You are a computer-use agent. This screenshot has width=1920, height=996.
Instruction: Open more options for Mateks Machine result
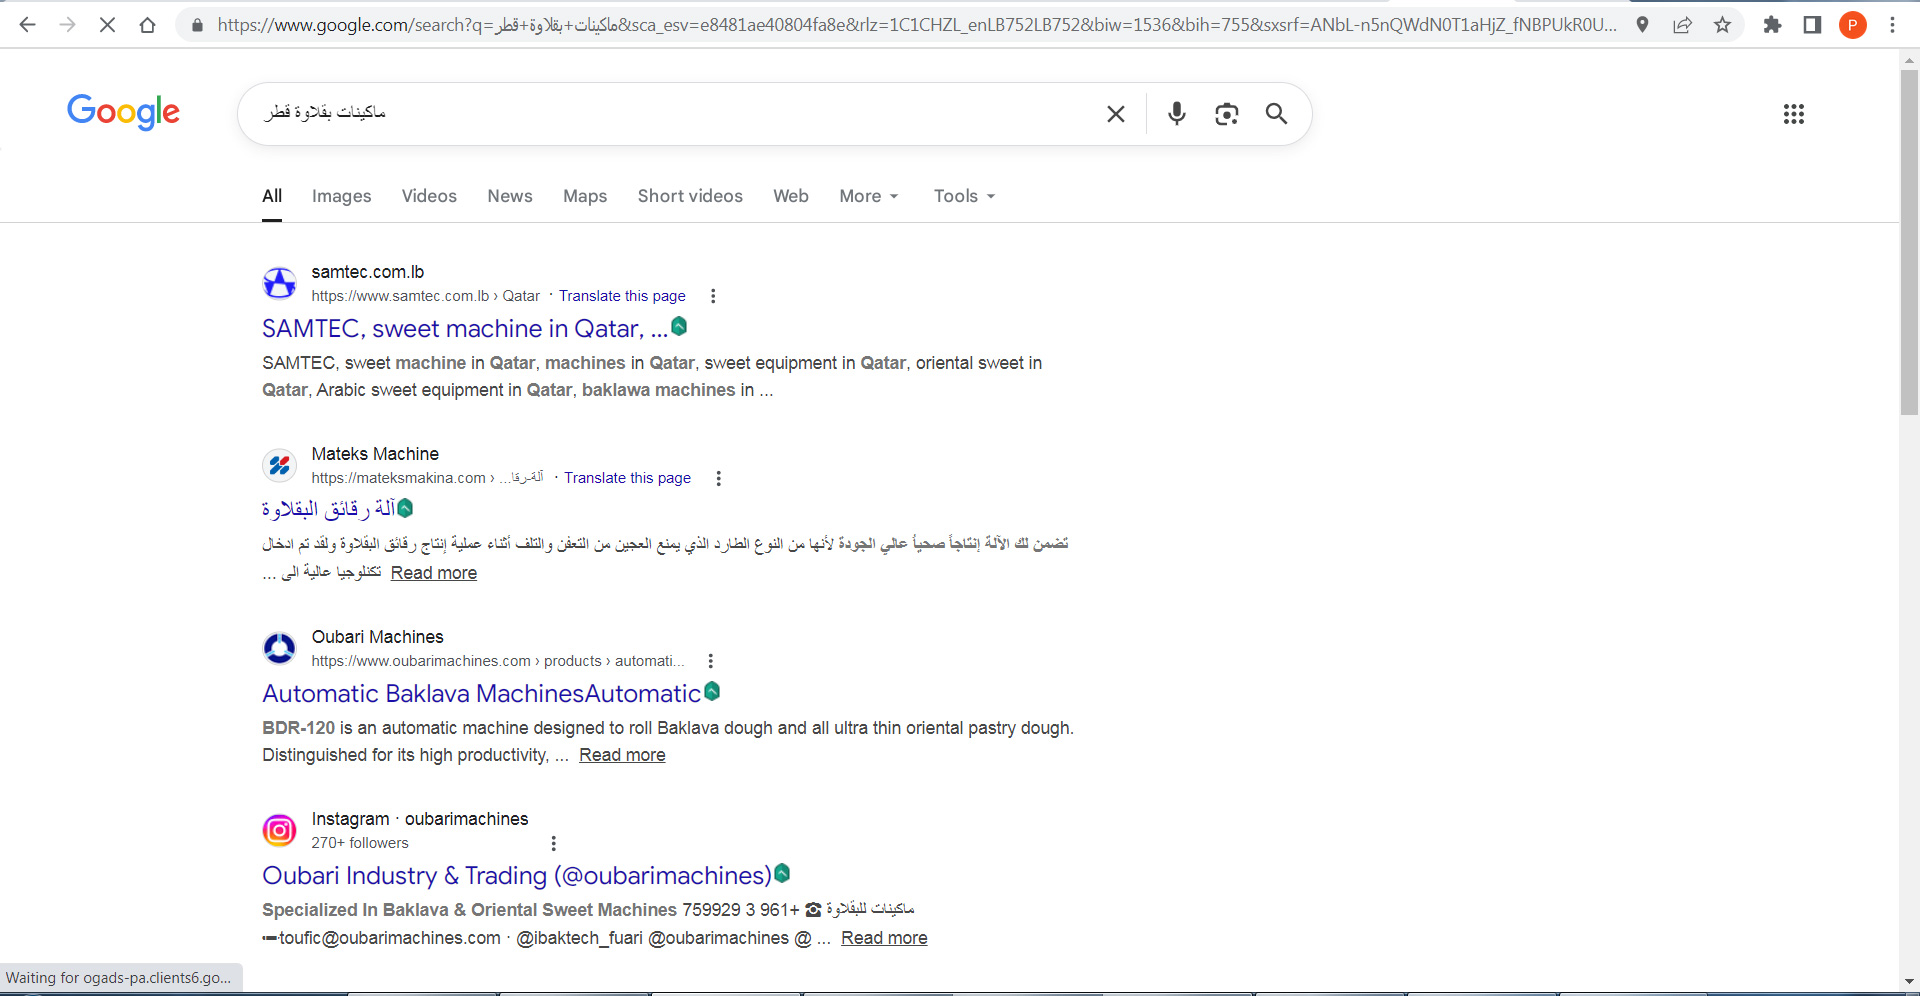pos(718,478)
